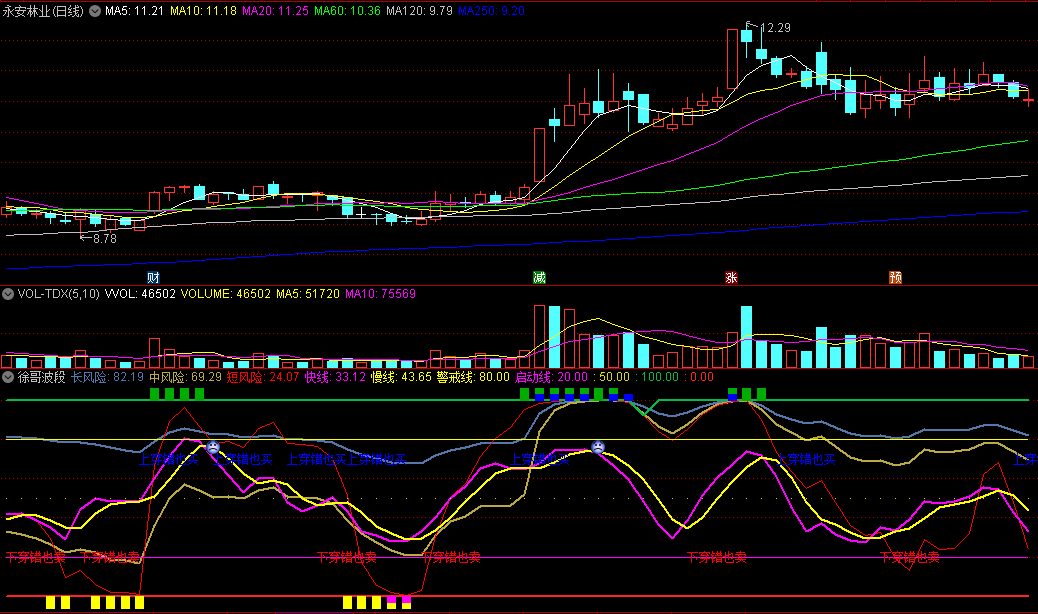This screenshot has width=1038, height=614.
Task: Open the 涨 event marker on the timeline
Action: coord(731,277)
